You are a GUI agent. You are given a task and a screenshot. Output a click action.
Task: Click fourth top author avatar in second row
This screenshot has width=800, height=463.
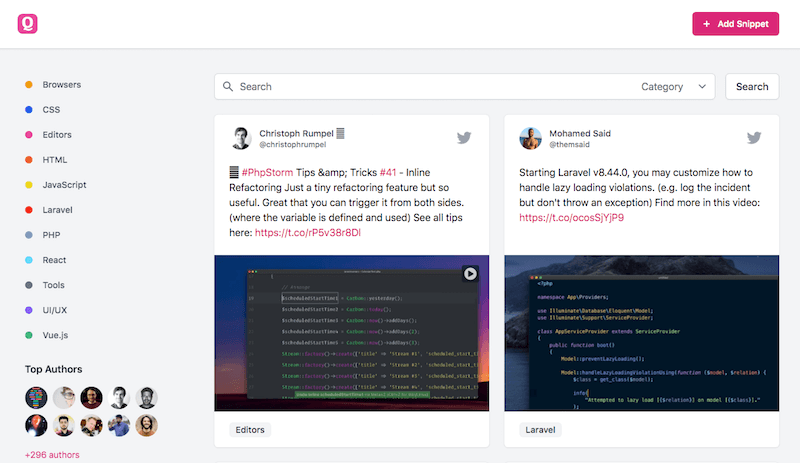(119, 425)
